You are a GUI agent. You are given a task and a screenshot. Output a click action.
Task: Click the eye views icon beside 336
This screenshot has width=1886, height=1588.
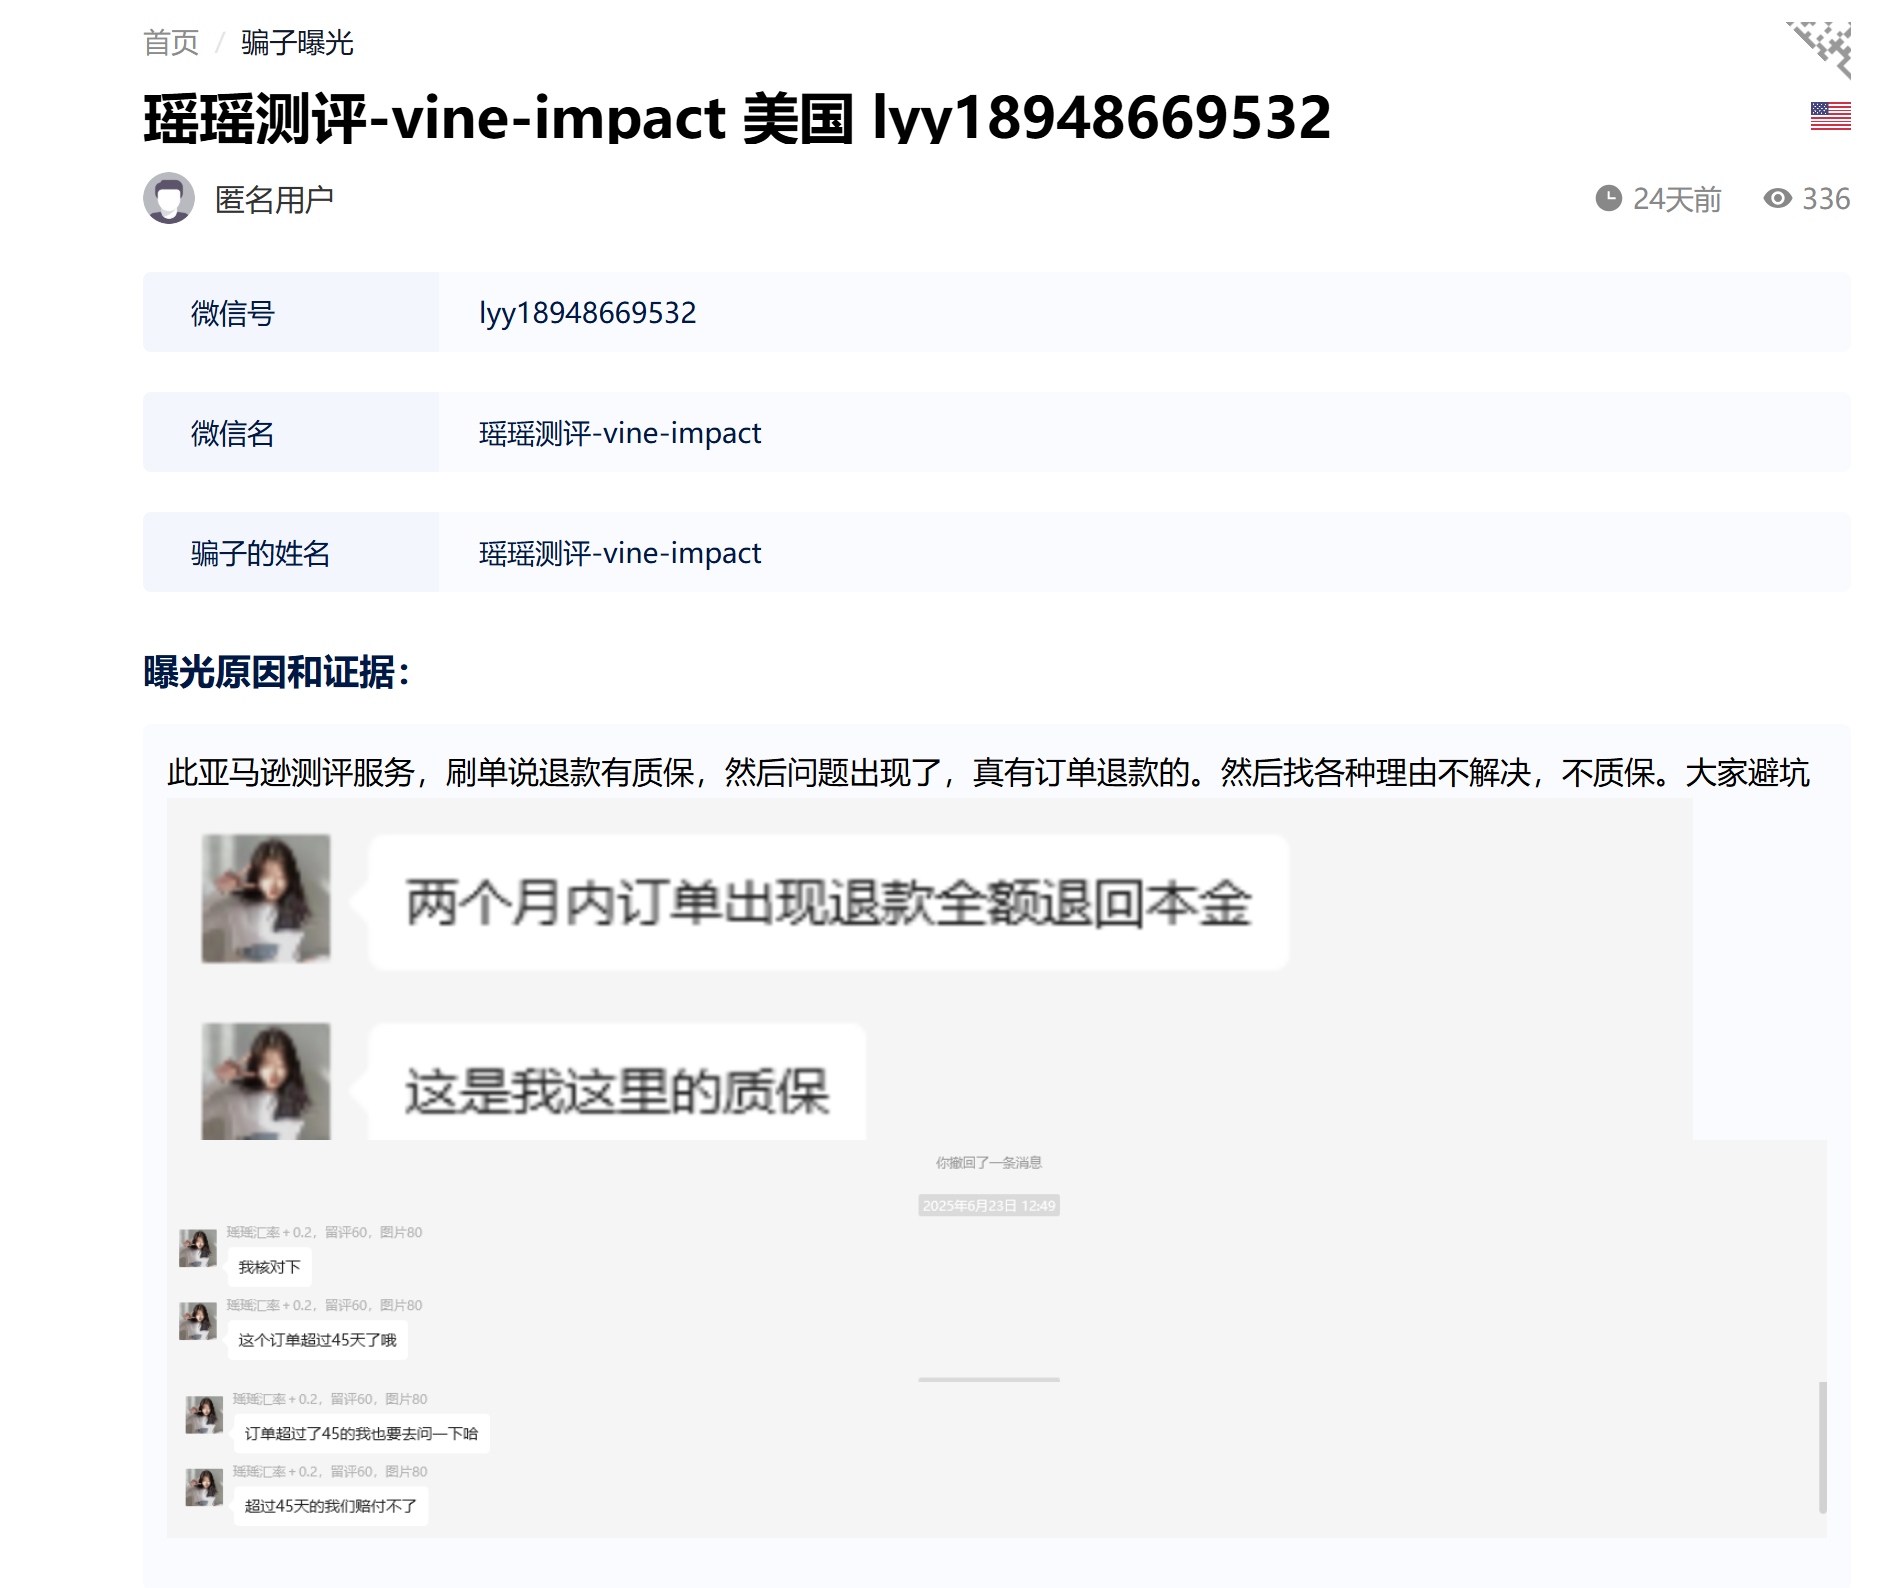pos(1777,198)
